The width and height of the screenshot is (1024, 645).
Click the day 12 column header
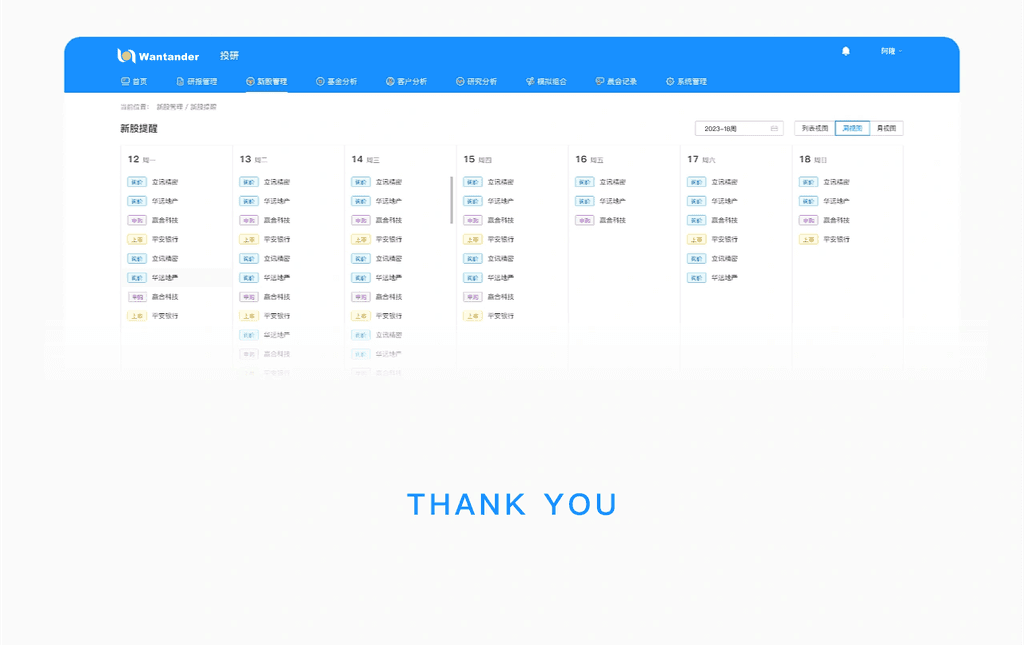(x=142, y=159)
